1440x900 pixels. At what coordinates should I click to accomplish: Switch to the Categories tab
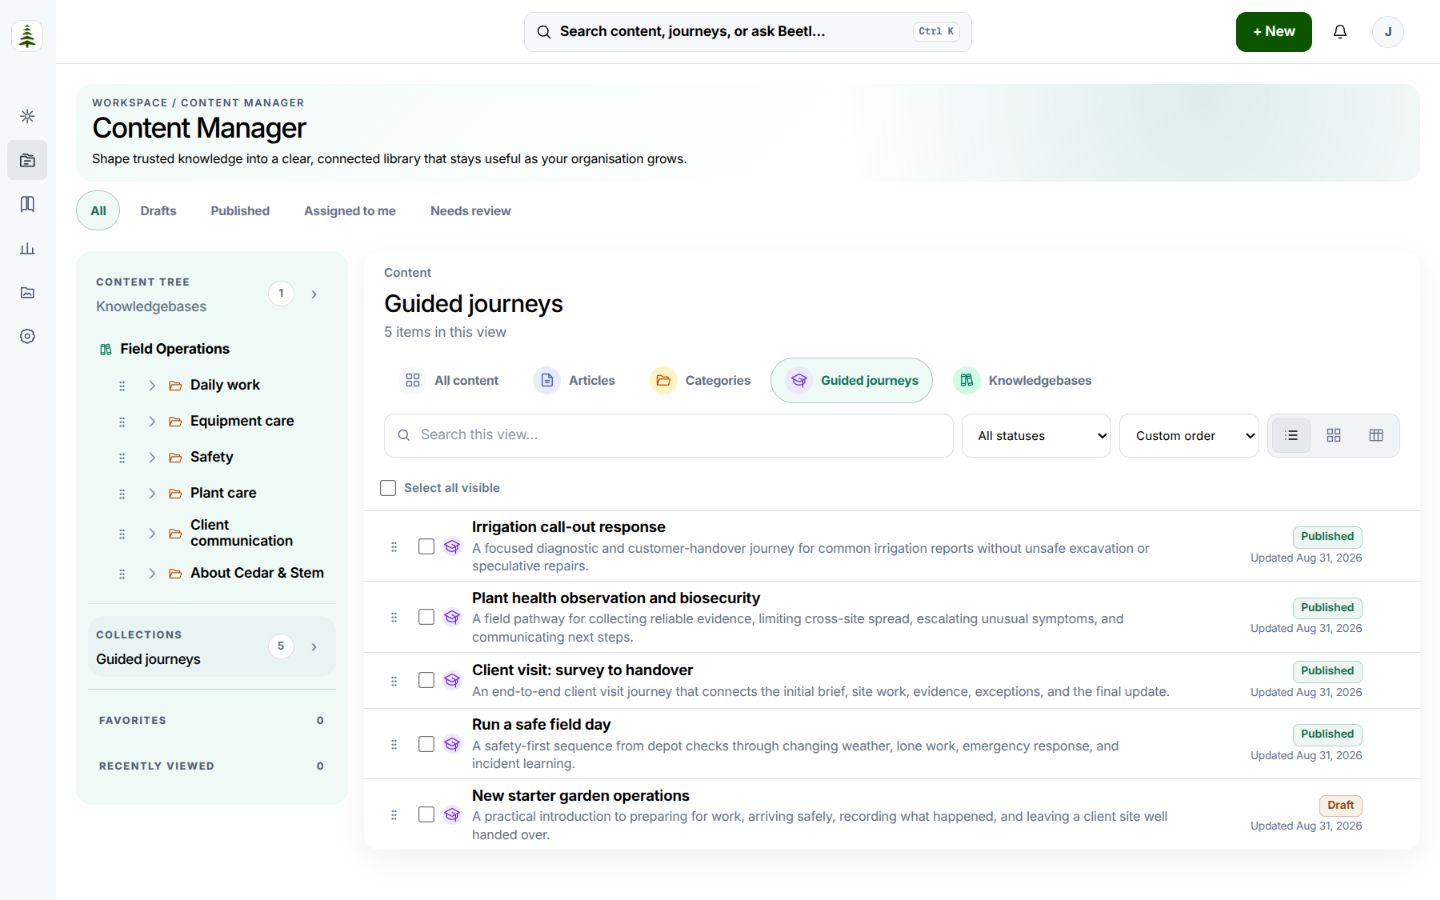[x=701, y=381]
